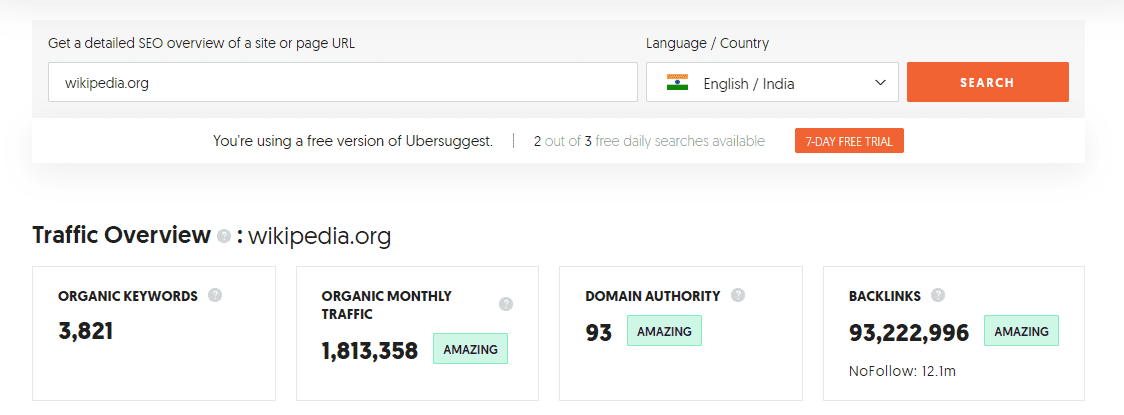Select the AMAZING badge in Backlinks card
The image size is (1124, 415).
[1021, 331]
